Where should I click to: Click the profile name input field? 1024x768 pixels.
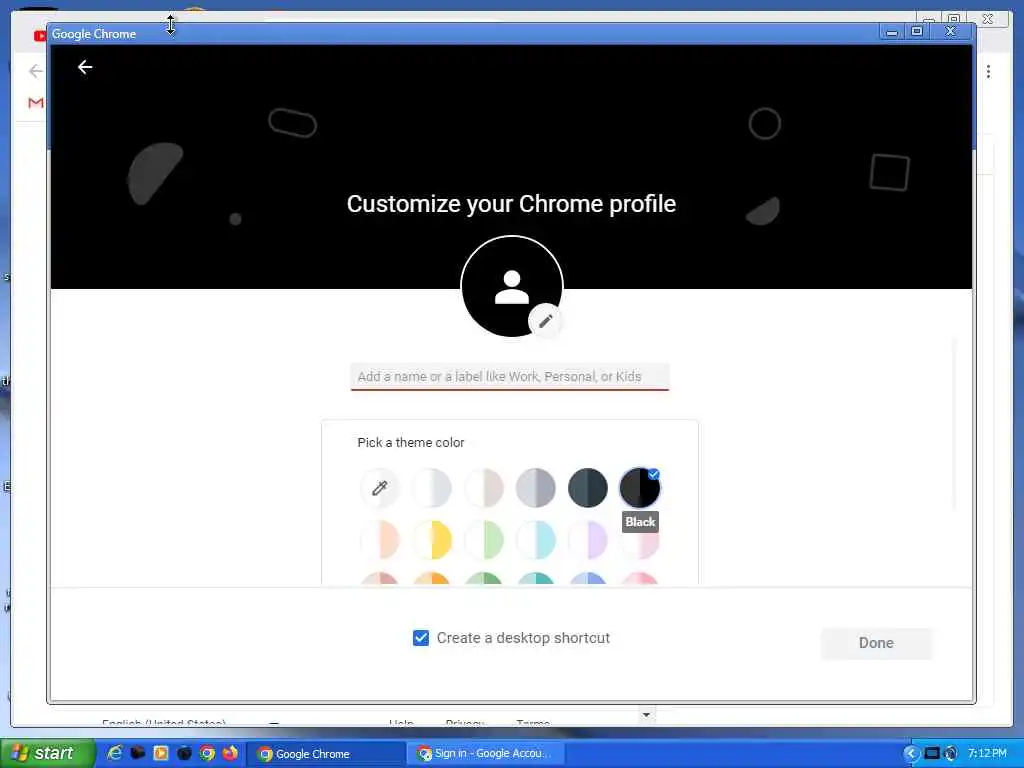[509, 377]
